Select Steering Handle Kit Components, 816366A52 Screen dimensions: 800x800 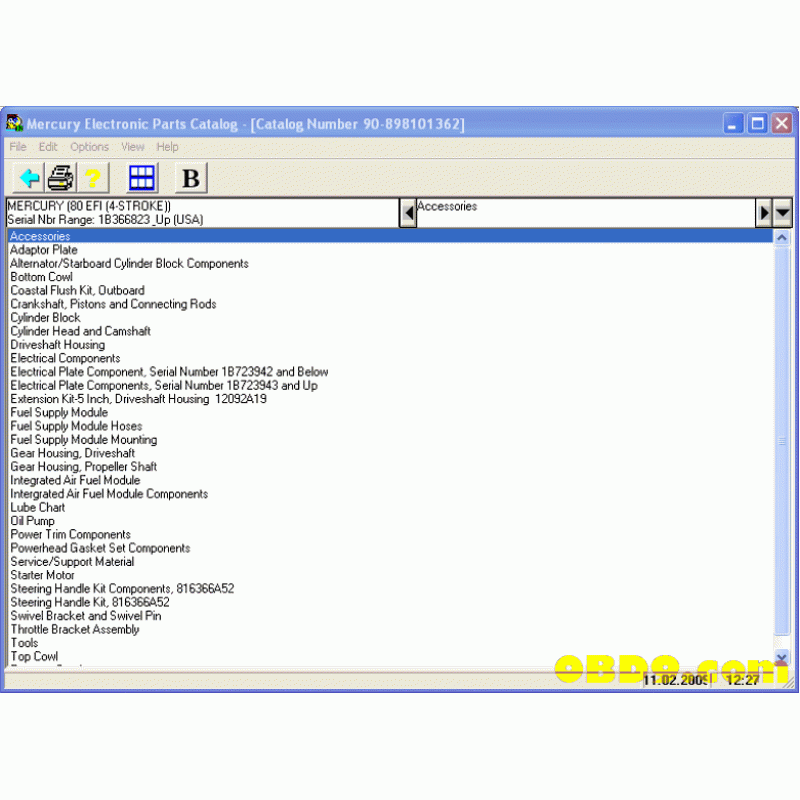(122, 589)
